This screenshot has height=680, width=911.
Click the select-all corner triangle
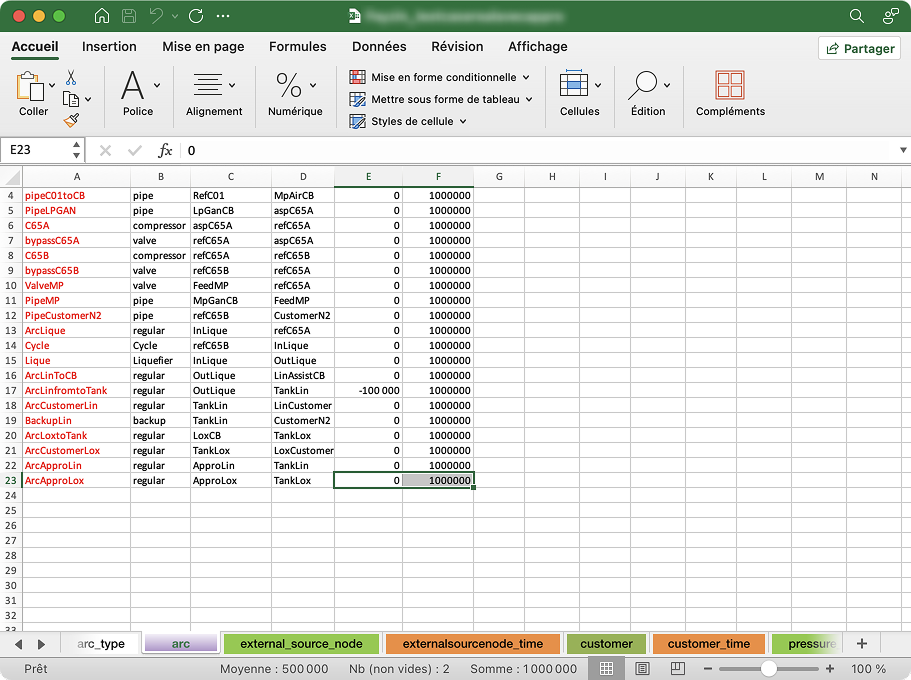click(x=12, y=176)
